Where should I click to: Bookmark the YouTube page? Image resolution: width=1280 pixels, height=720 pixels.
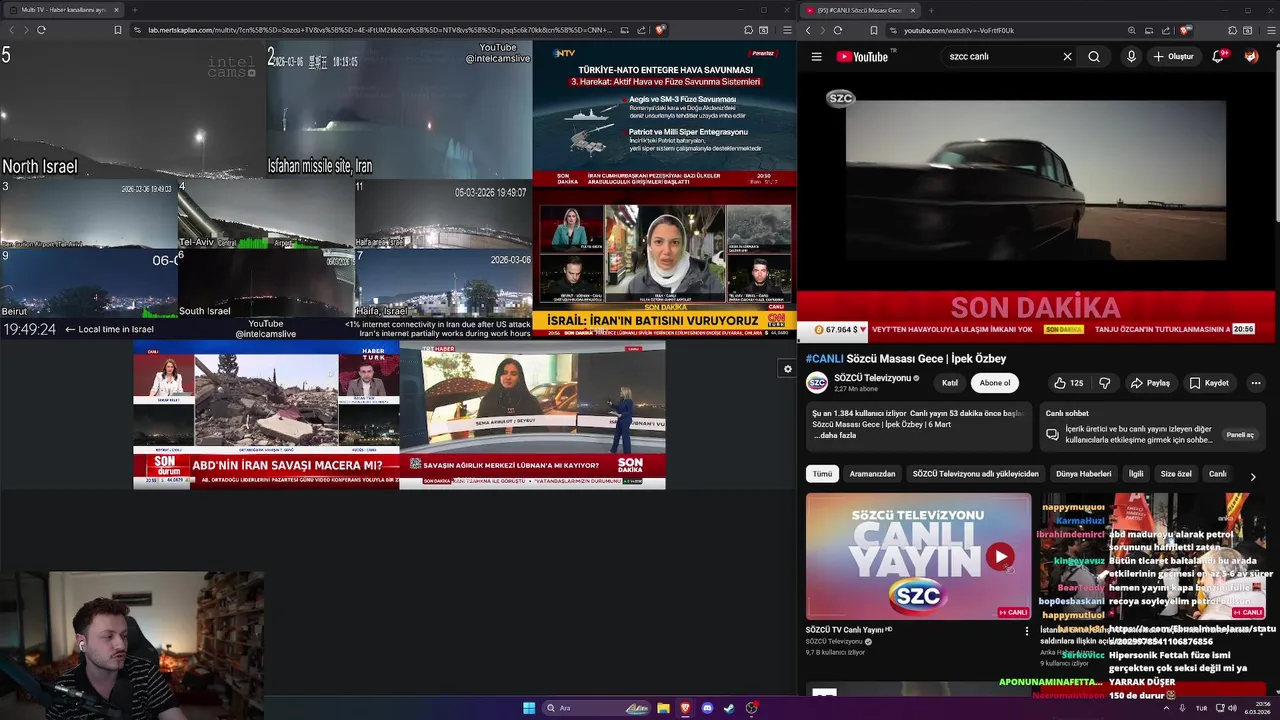click(x=873, y=30)
